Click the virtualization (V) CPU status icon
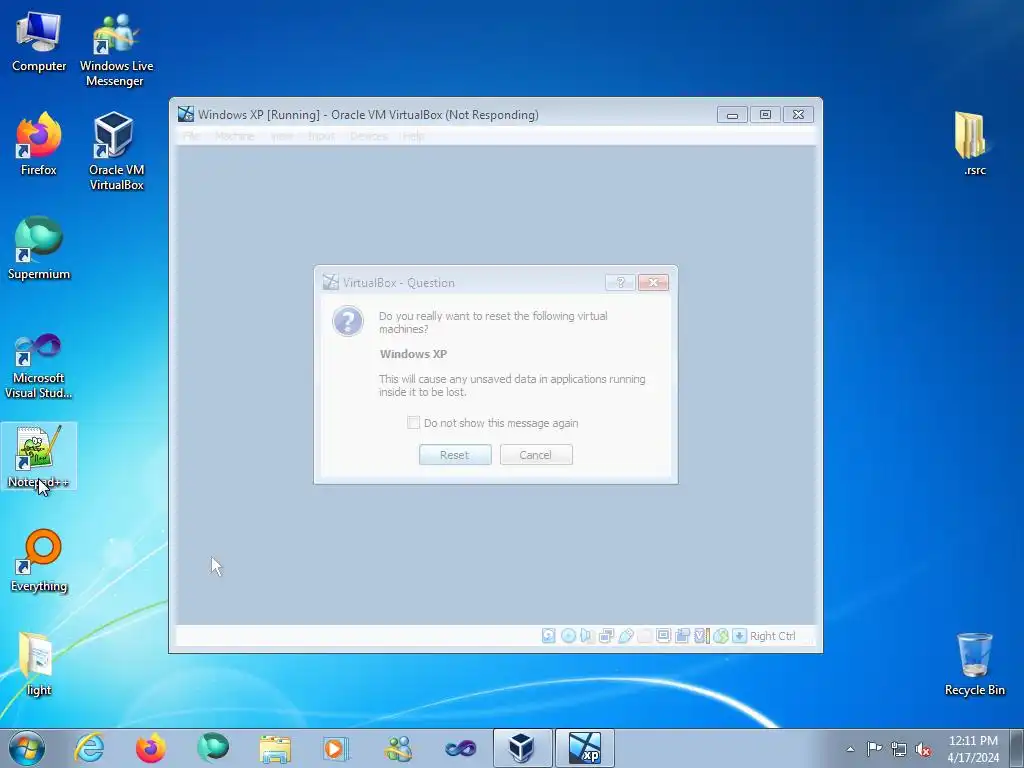 [x=701, y=635]
